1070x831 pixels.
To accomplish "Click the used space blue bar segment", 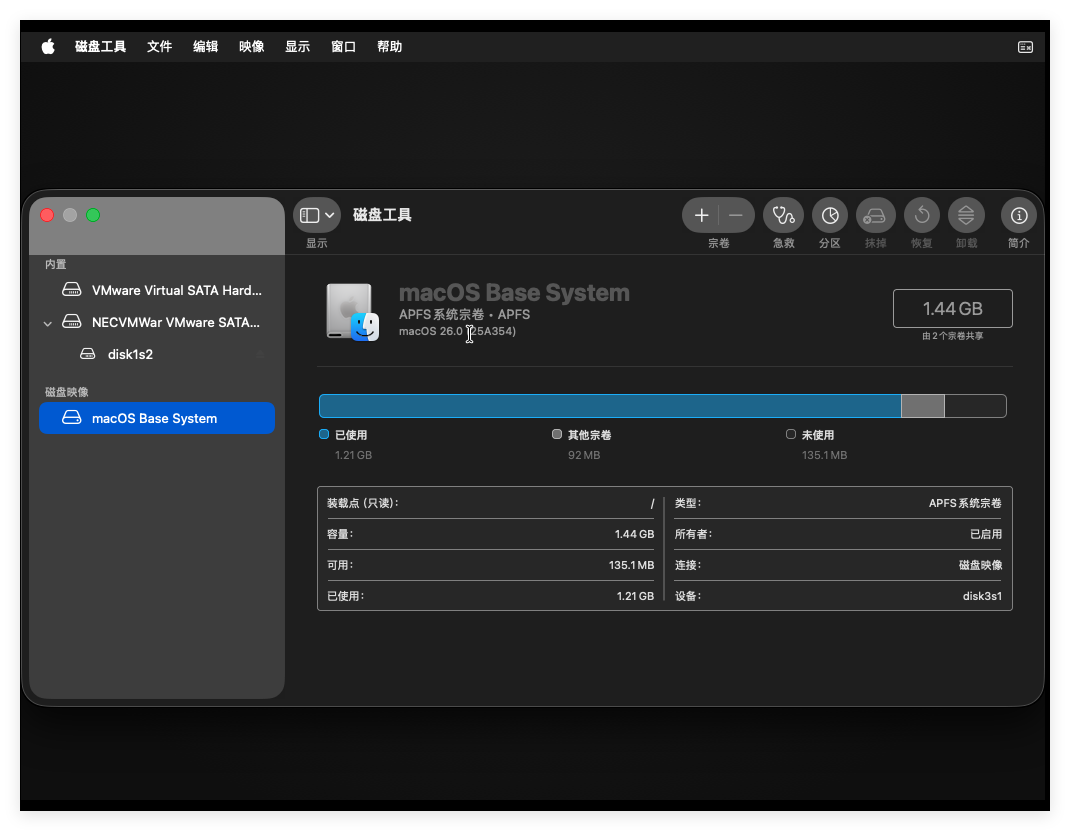I will coord(610,406).
